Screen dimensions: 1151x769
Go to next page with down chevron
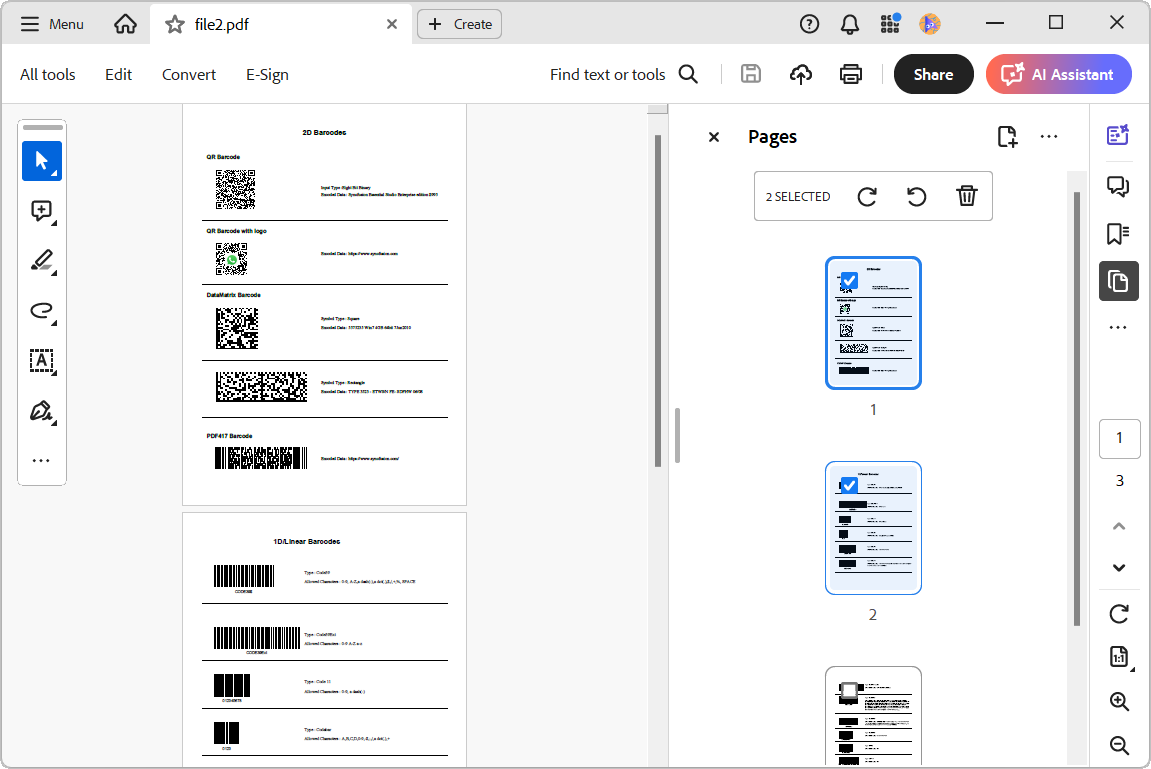[x=1119, y=568]
